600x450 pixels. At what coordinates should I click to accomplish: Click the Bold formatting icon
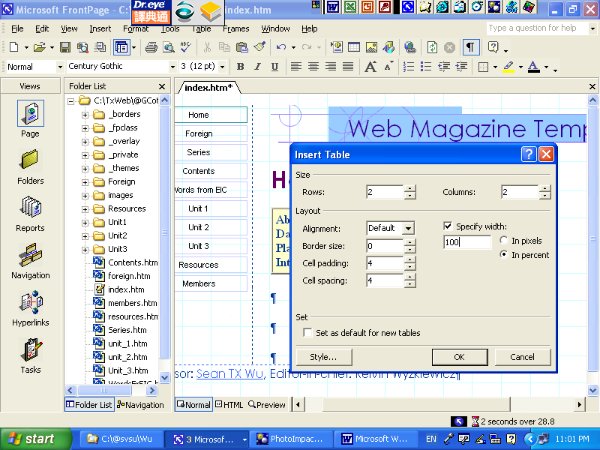coord(242,67)
